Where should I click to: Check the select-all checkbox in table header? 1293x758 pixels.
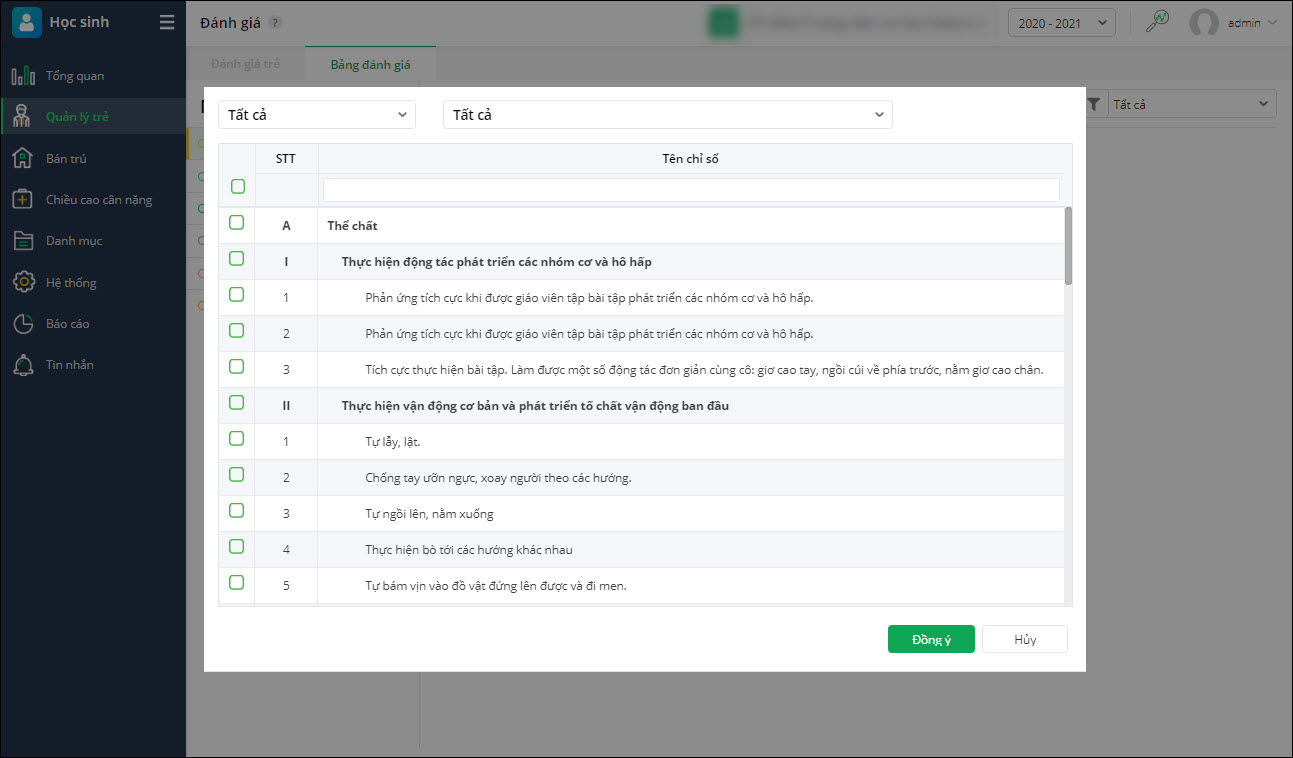click(x=238, y=186)
